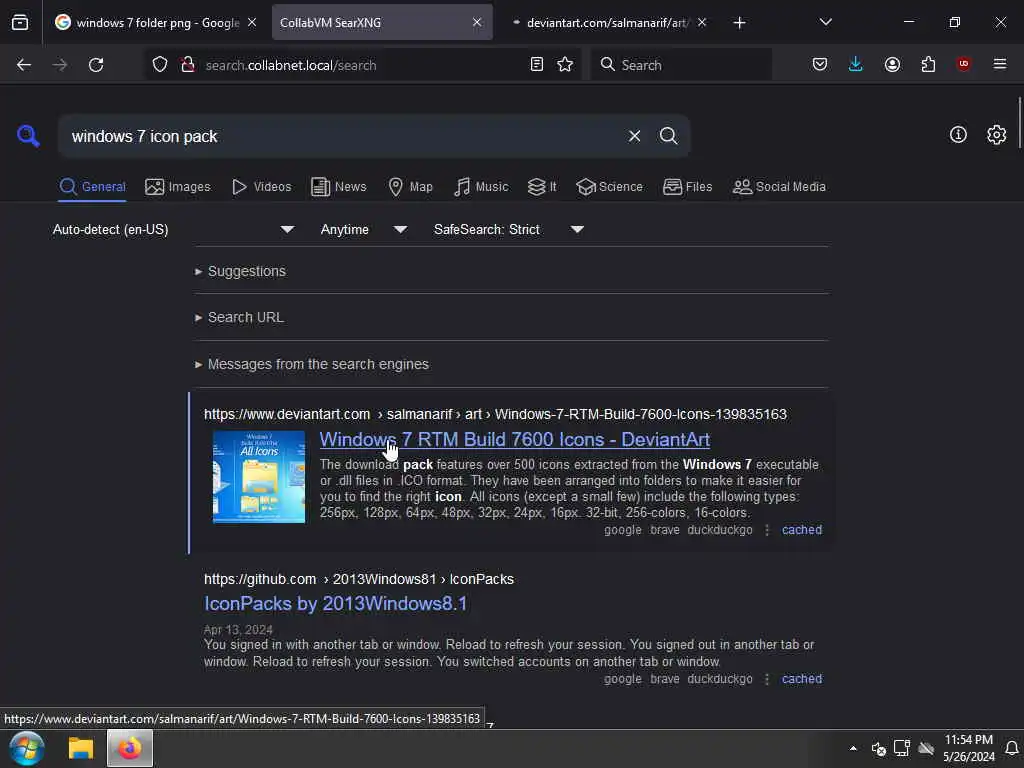Viewport: 1024px width, 768px height.
Task: Open Firefox View tab list icon
Action: pyautogui.click(x=20, y=22)
